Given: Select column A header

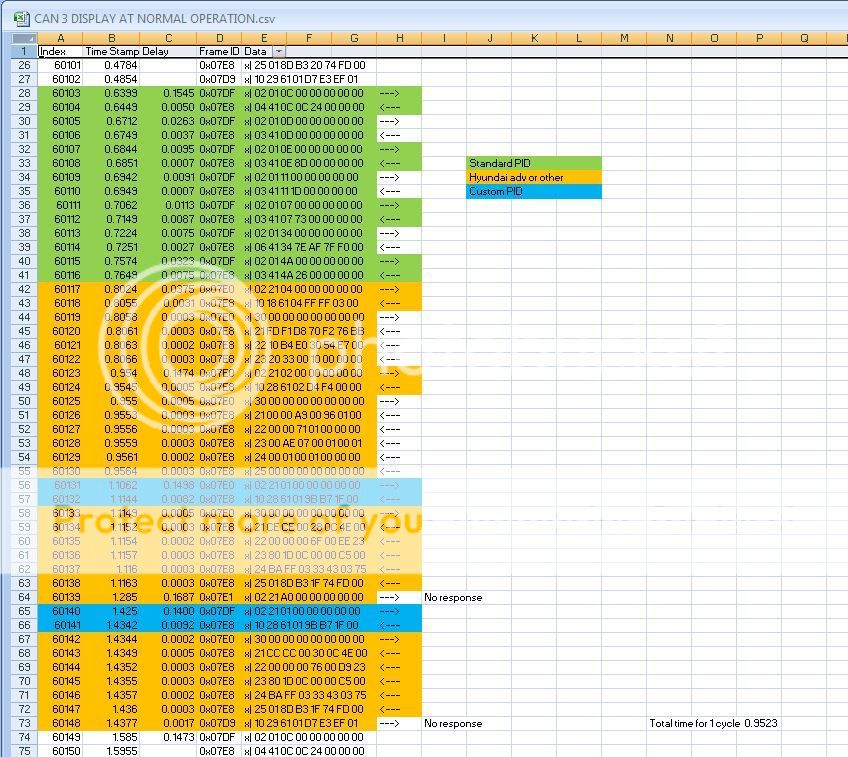Looking at the screenshot, I should 62,38.
